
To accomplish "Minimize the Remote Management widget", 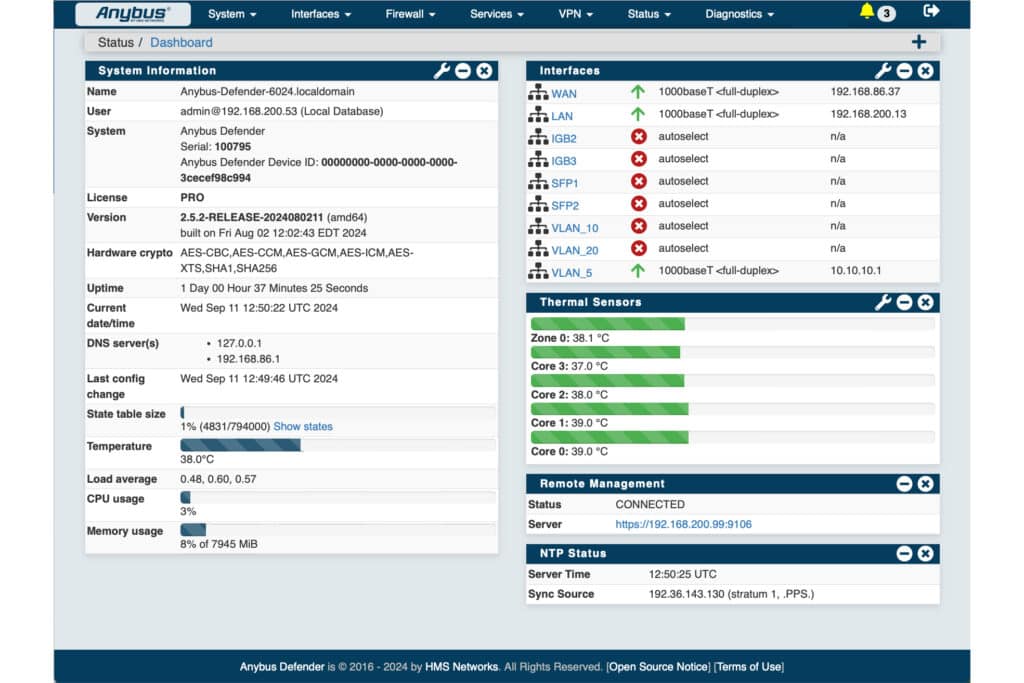I will point(904,484).
